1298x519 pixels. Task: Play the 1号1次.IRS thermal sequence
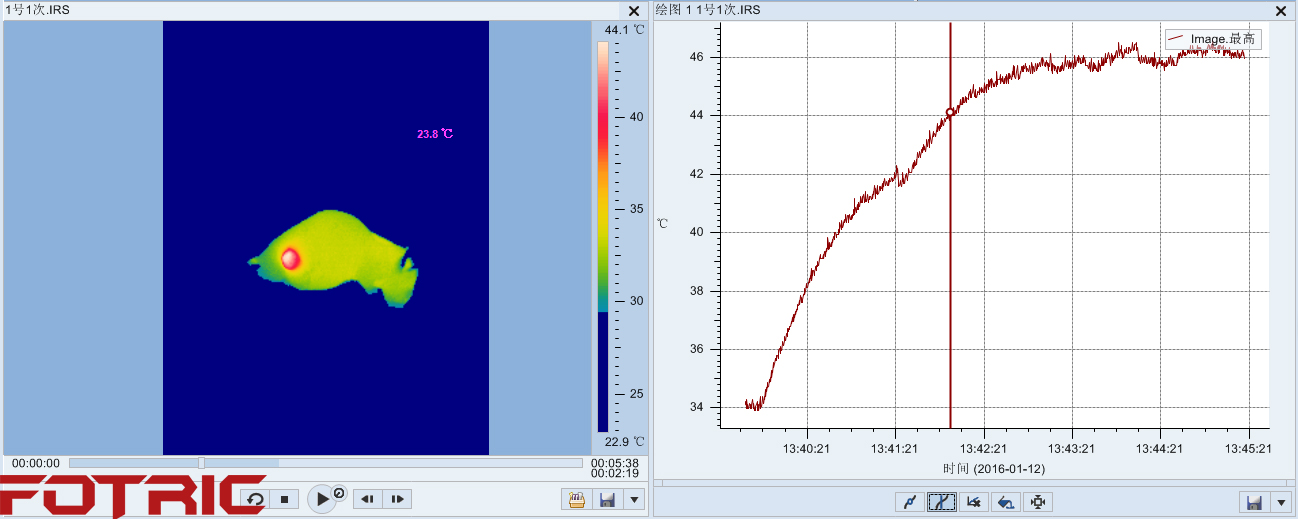[321, 498]
